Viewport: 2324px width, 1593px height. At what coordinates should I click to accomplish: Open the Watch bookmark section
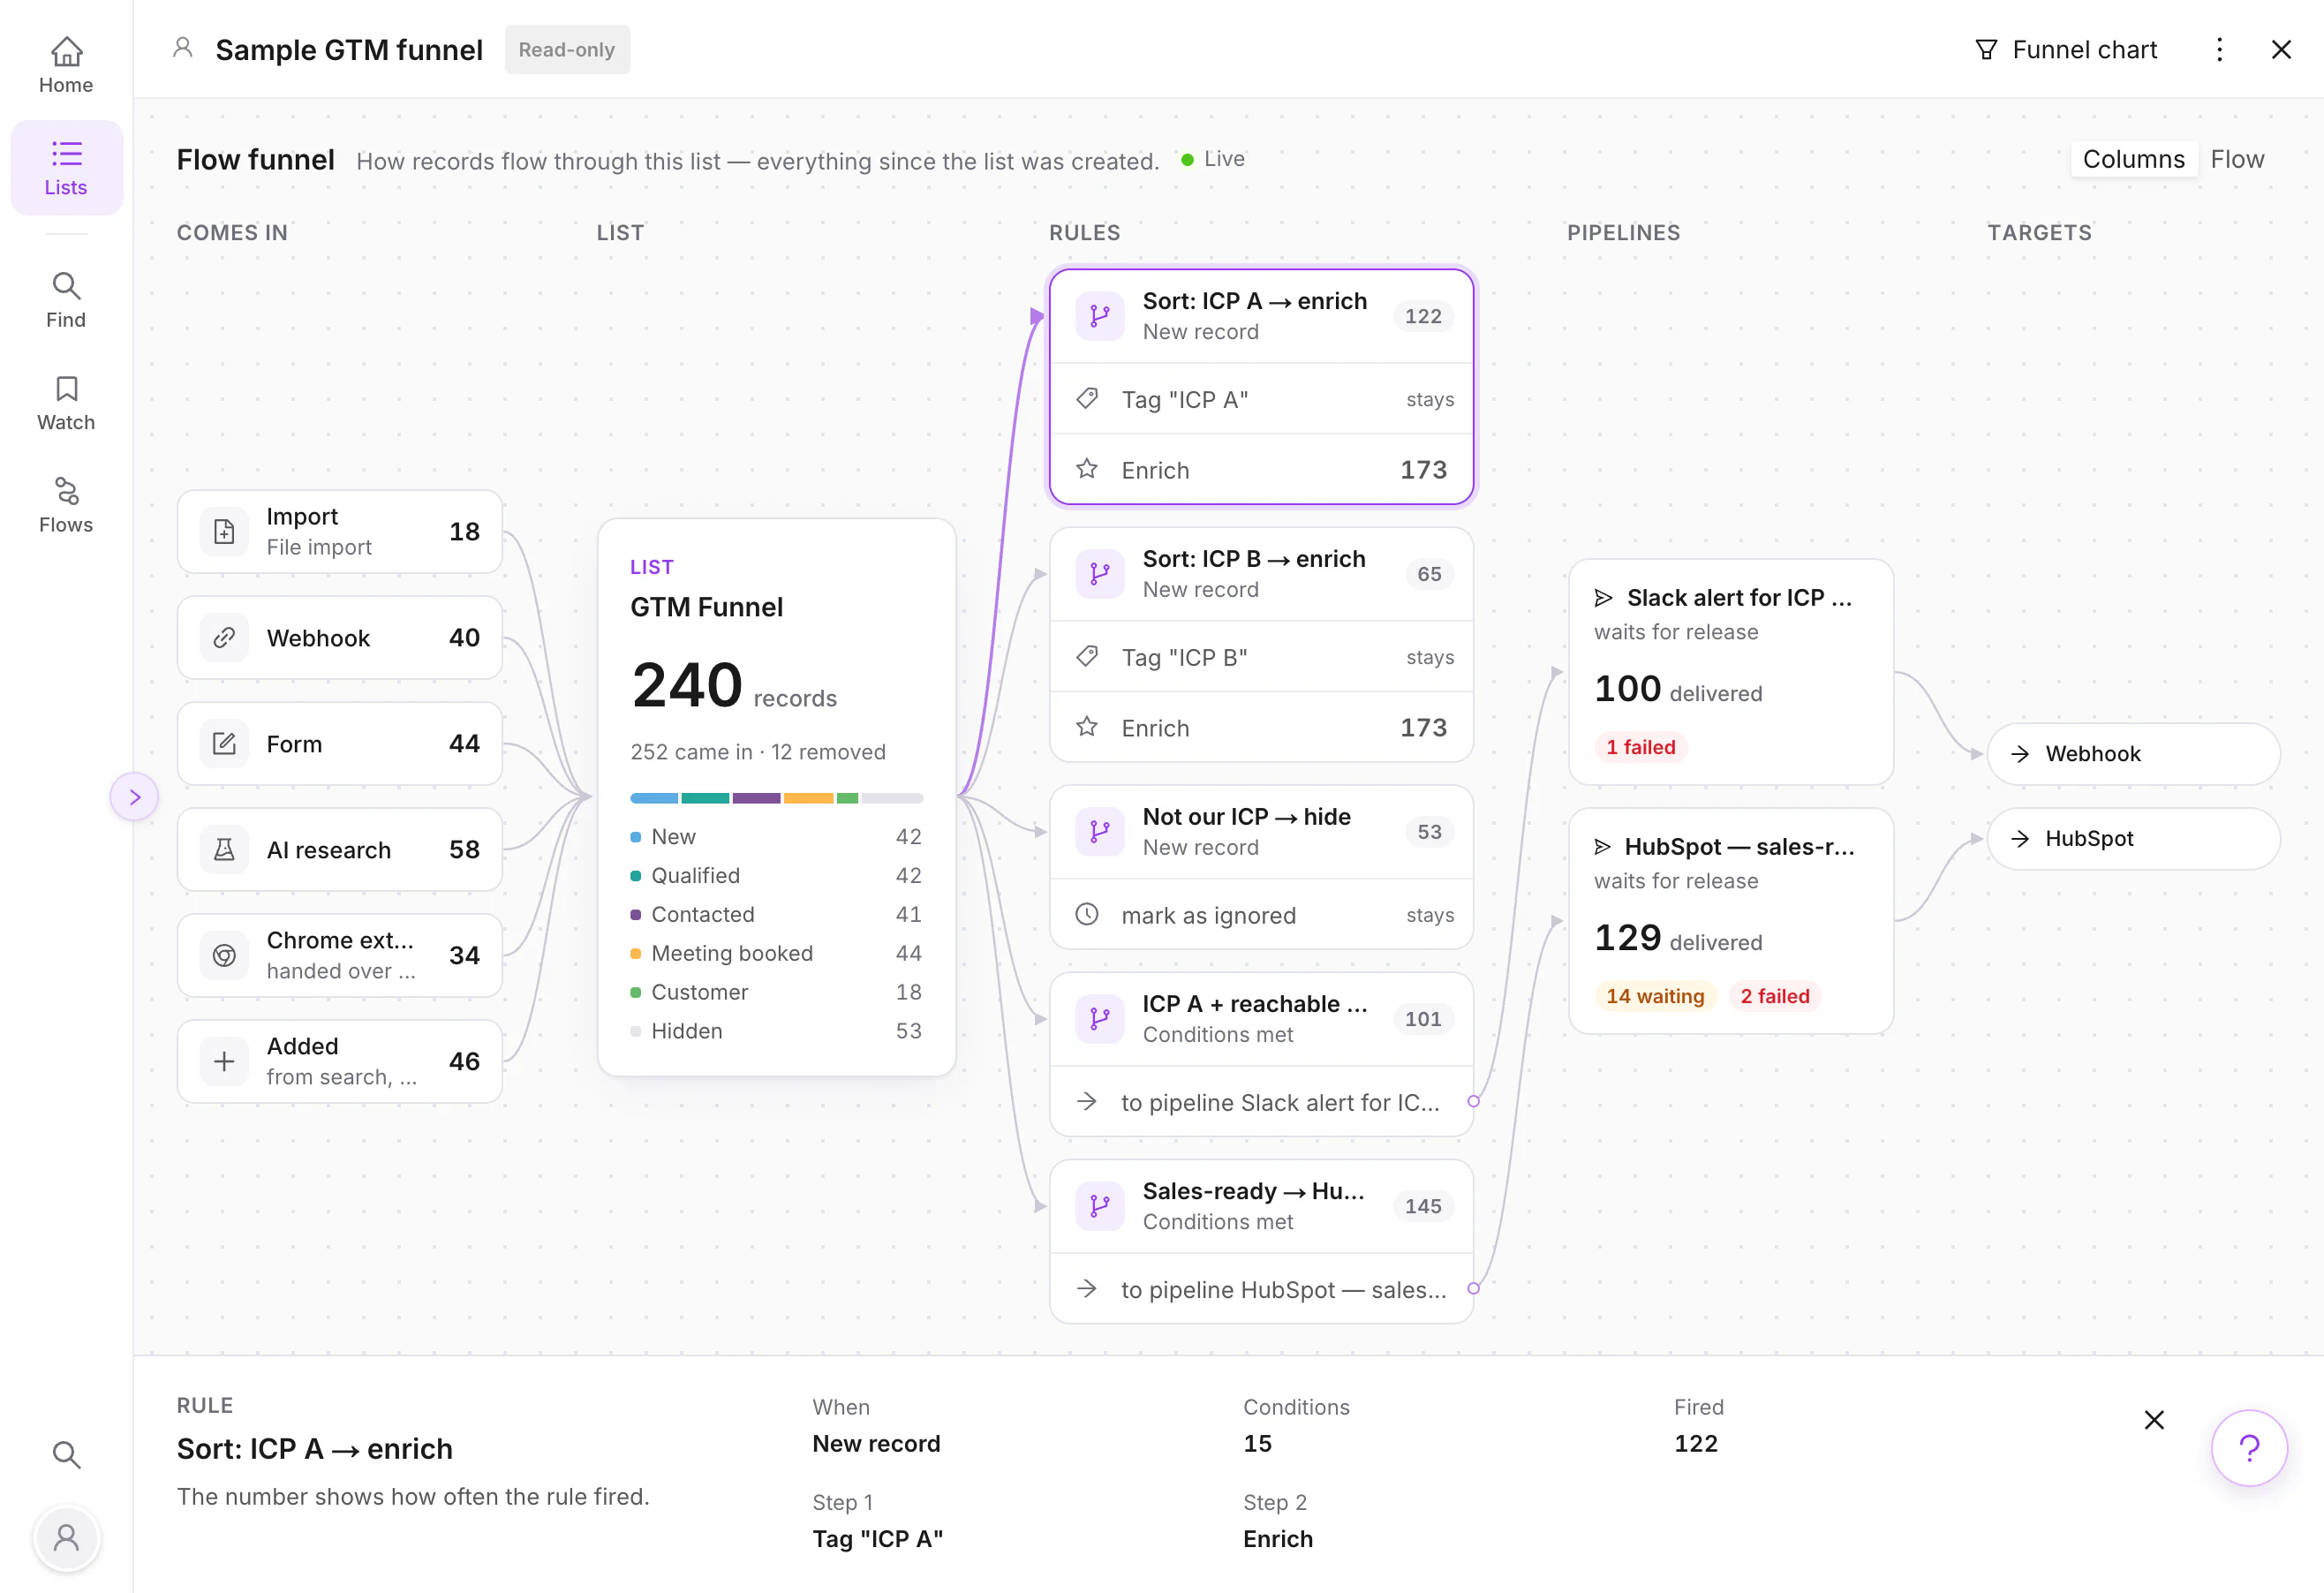pos(66,403)
